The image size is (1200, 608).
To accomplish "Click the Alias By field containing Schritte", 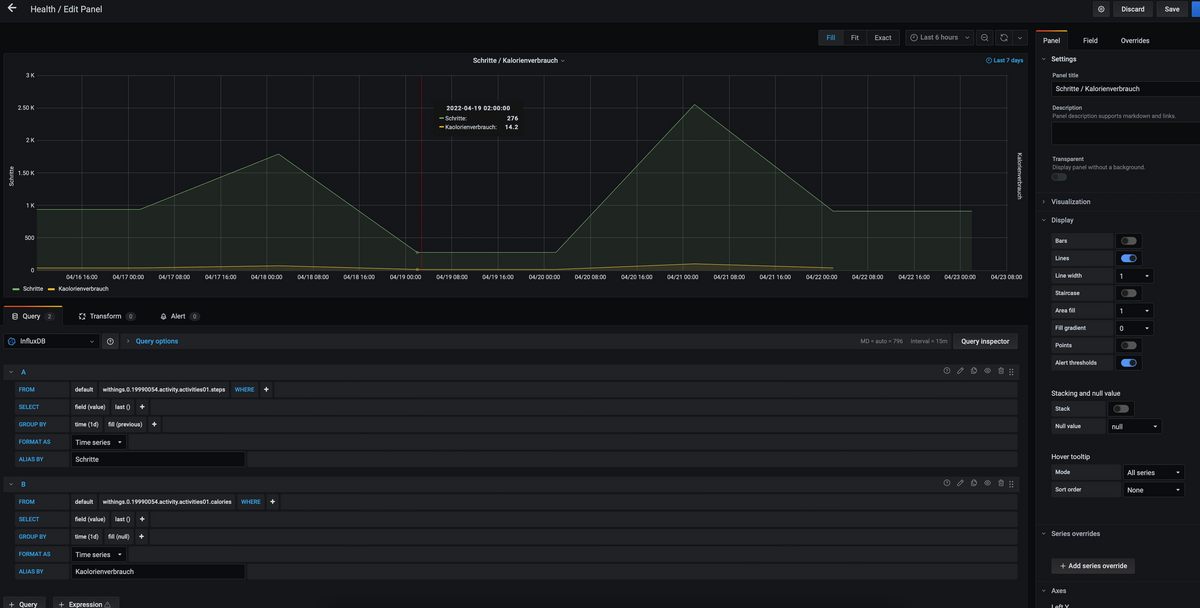I will (158, 459).
